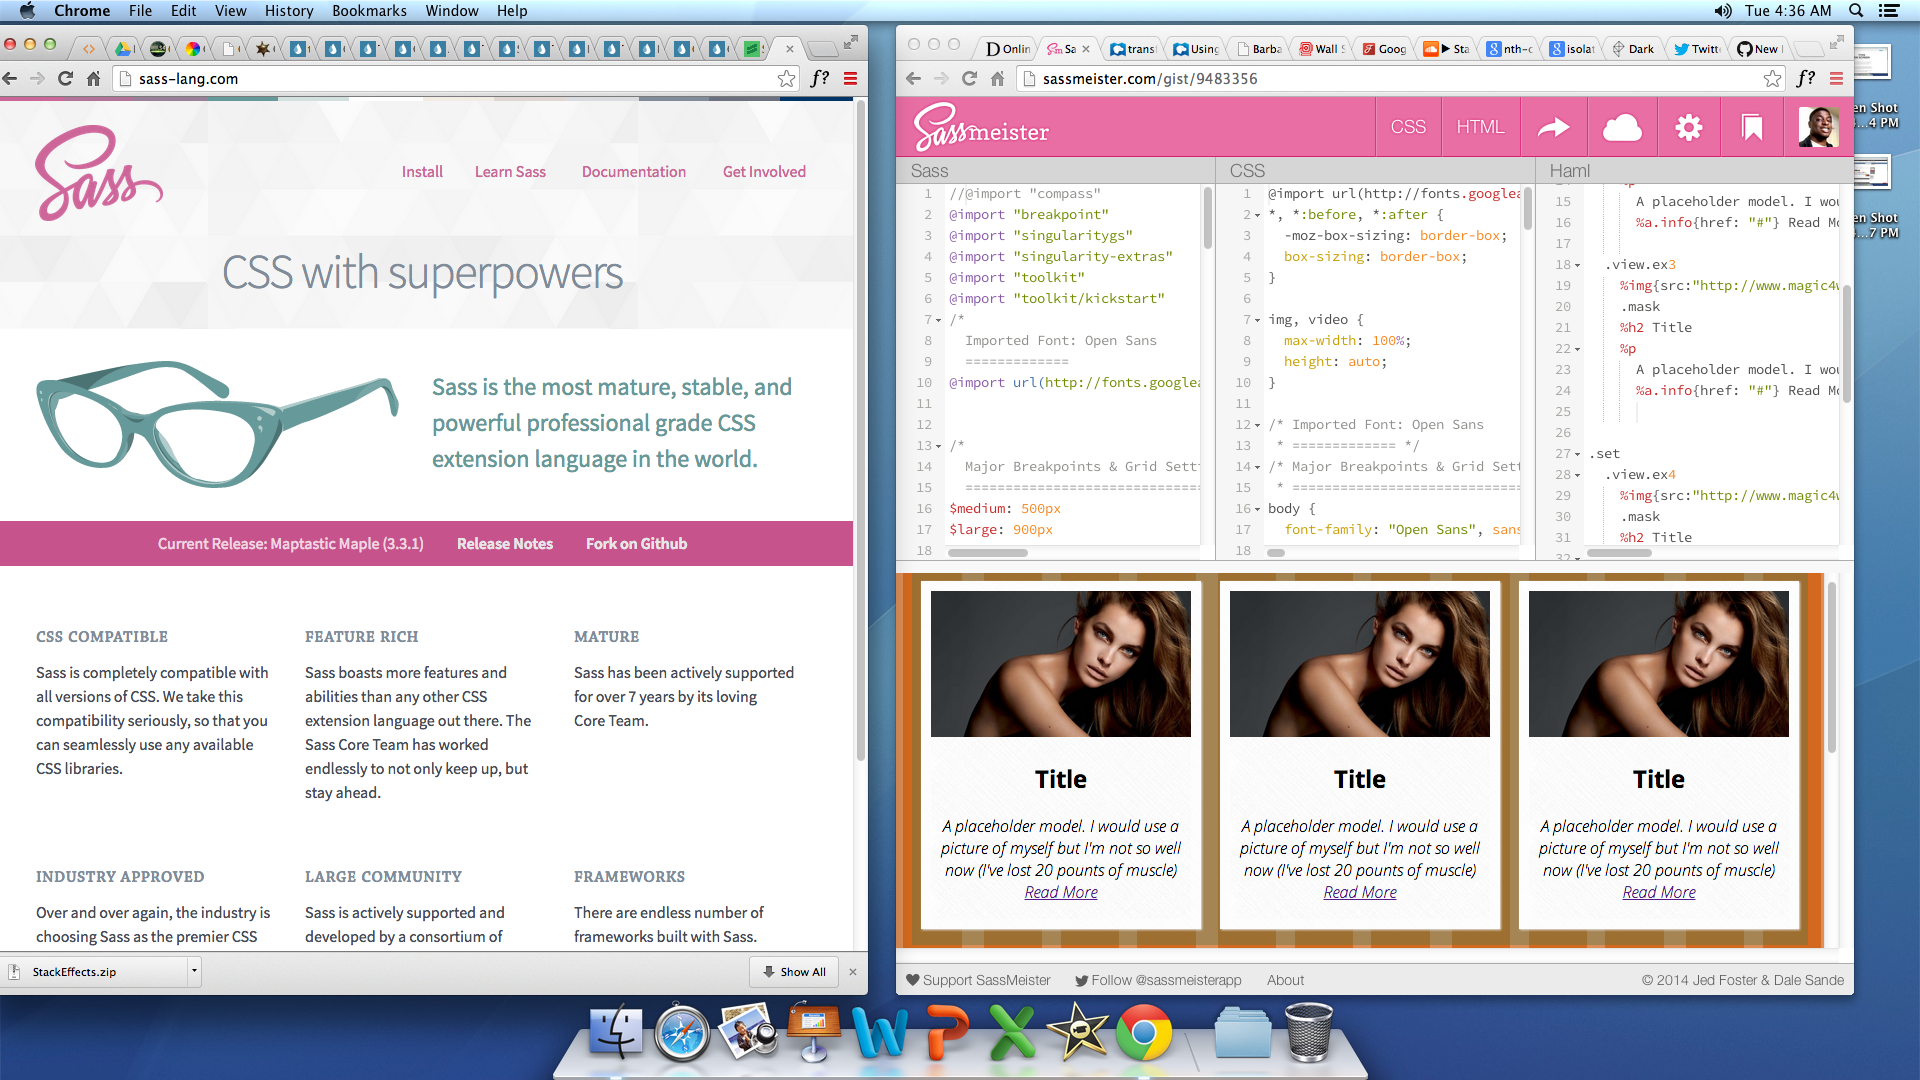Click the f? extension icon in sass-lang window
The height and width of the screenshot is (1080, 1920).
pyautogui.click(x=820, y=78)
